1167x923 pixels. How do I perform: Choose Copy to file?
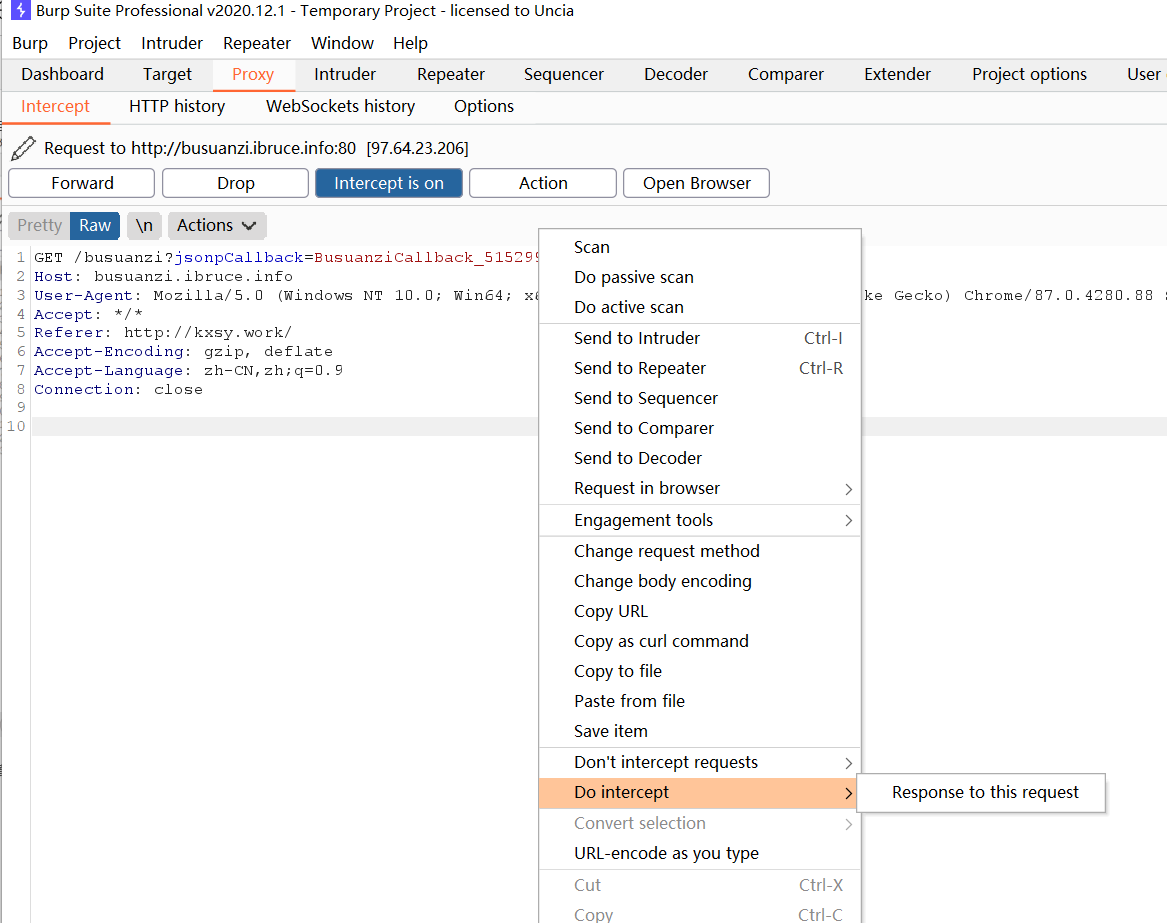point(700,671)
